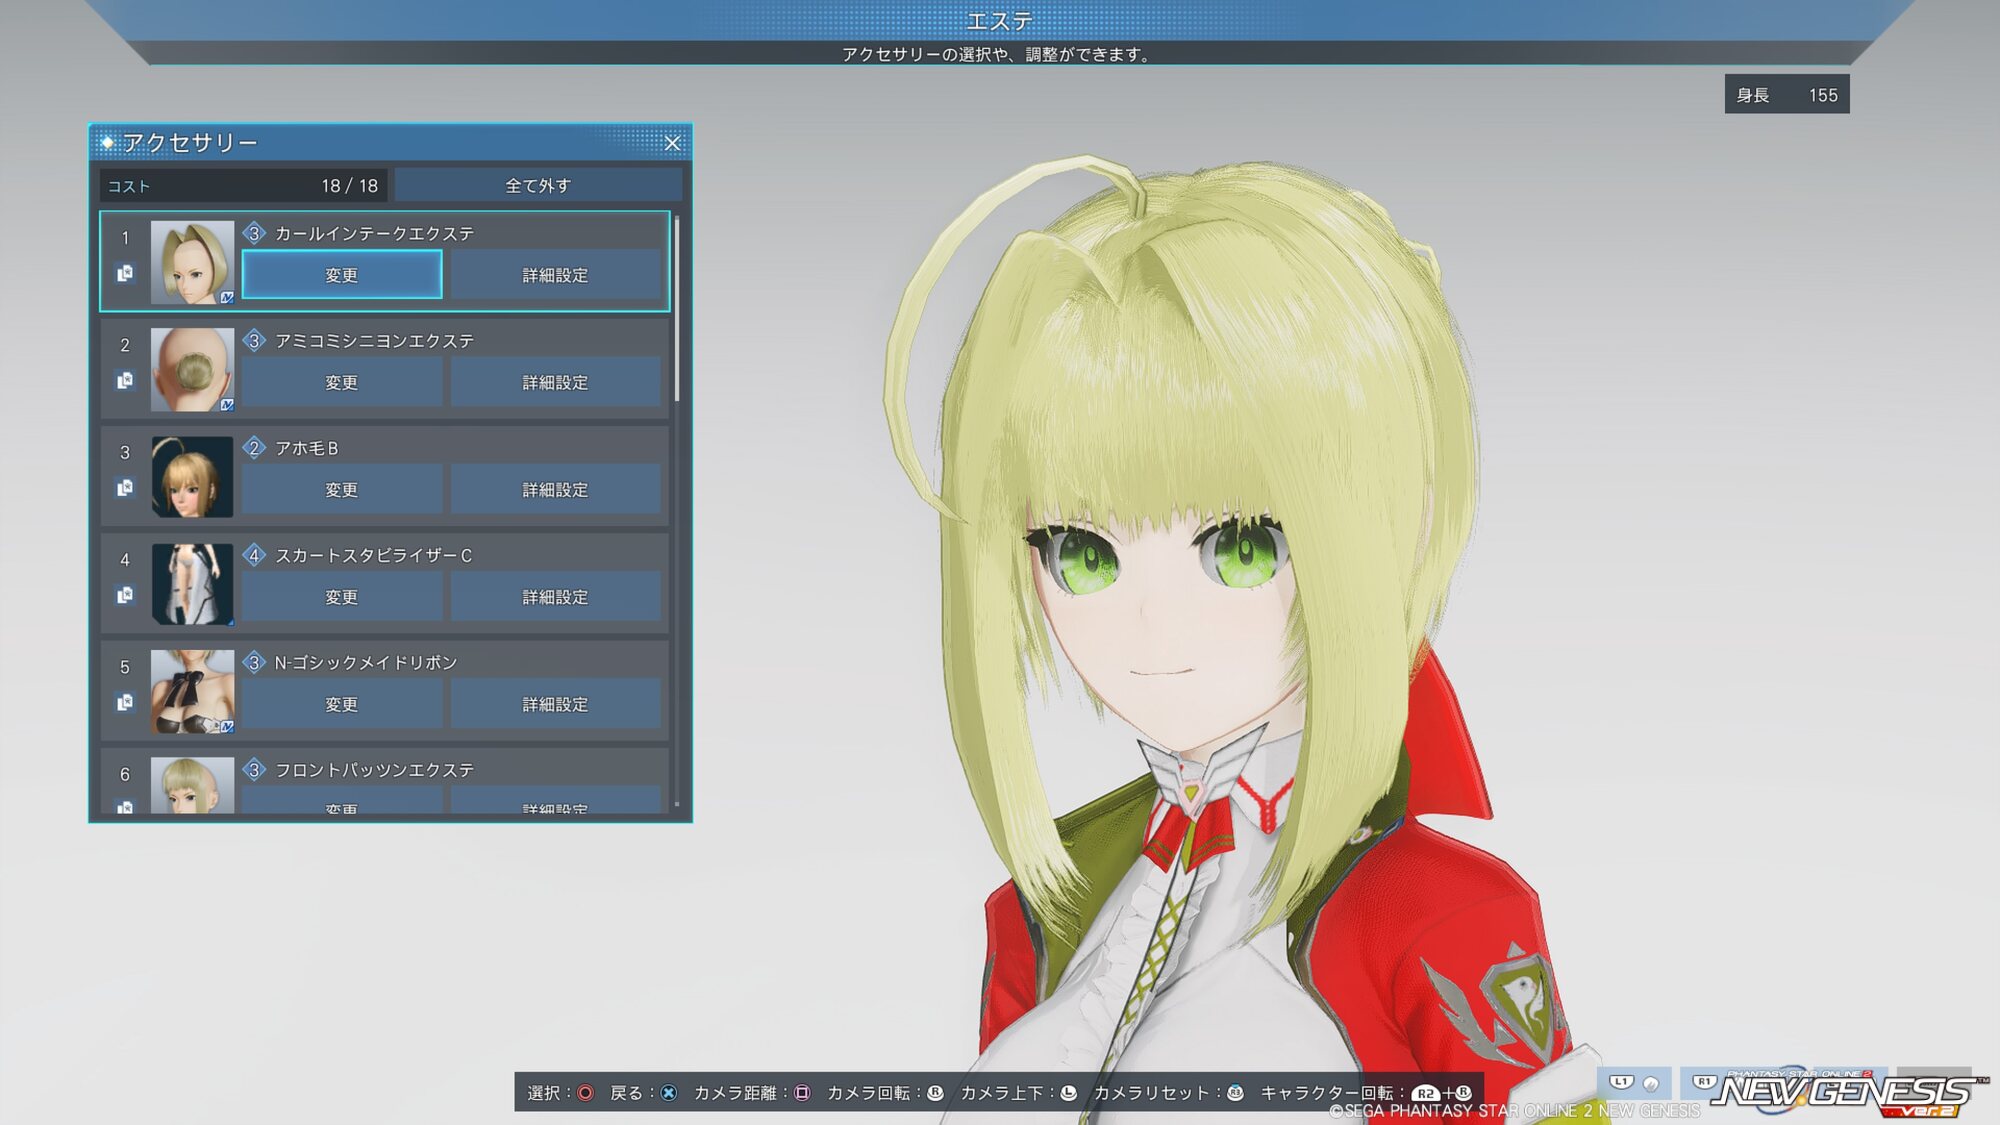The width and height of the screenshot is (2000, 1125).
Task: Click the アミコミシニヨンエクステ name label
Action: pos(374,341)
